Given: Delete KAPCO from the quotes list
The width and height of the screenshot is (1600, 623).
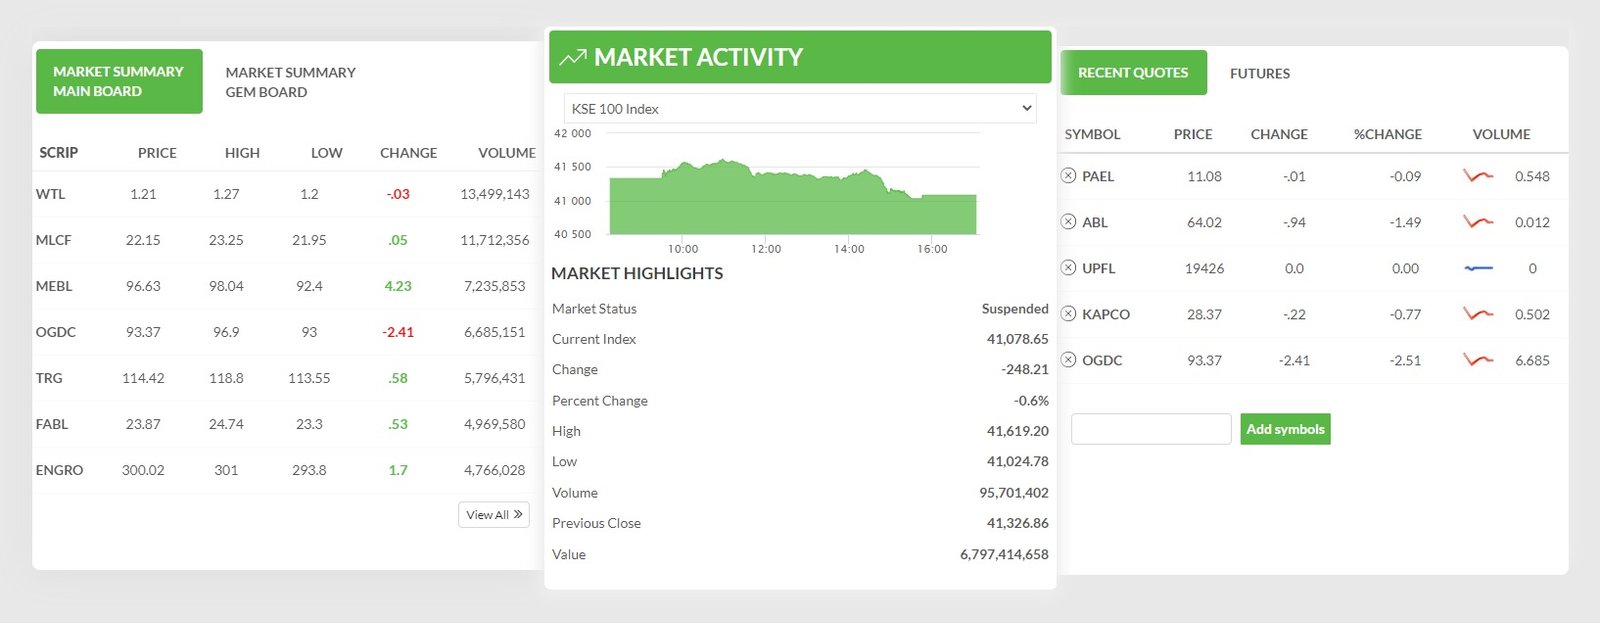Looking at the screenshot, I should tap(1068, 314).
